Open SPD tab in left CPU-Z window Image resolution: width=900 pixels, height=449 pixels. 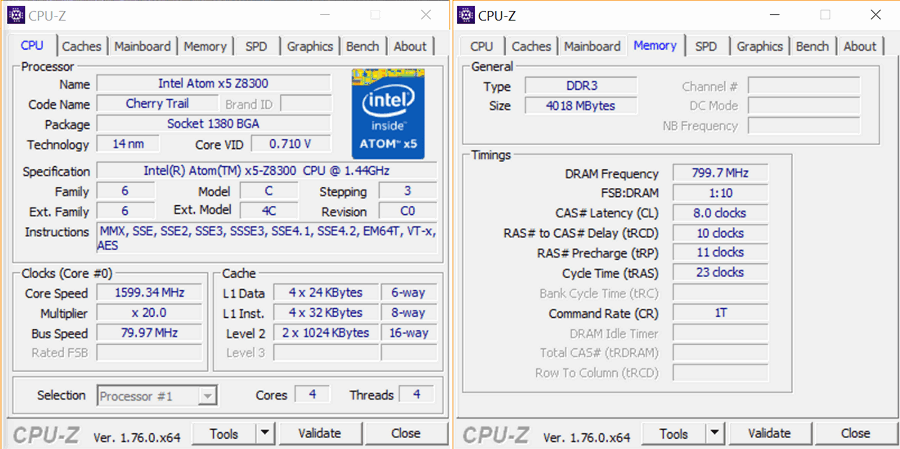click(x=256, y=47)
